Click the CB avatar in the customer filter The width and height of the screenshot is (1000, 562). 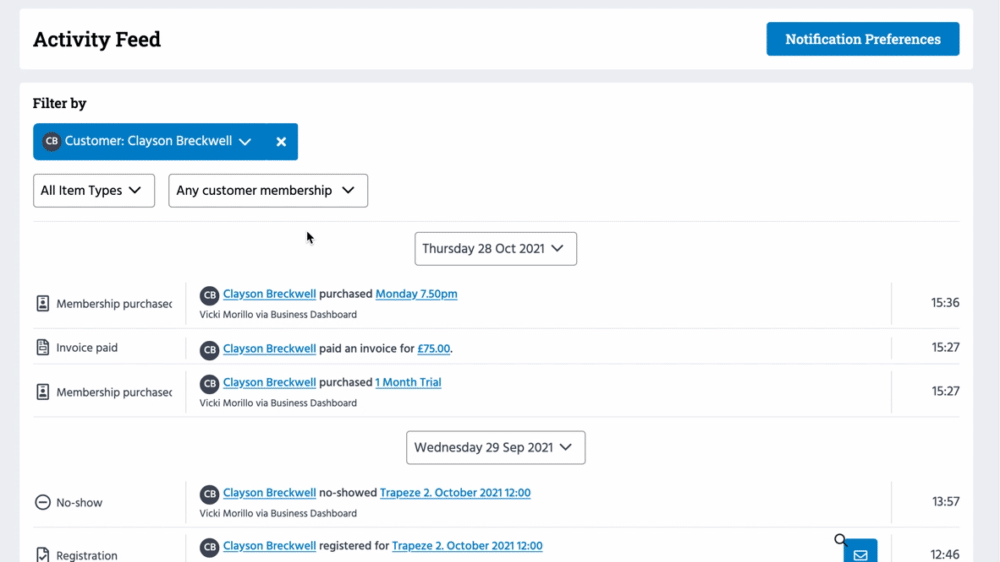(51, 142)
